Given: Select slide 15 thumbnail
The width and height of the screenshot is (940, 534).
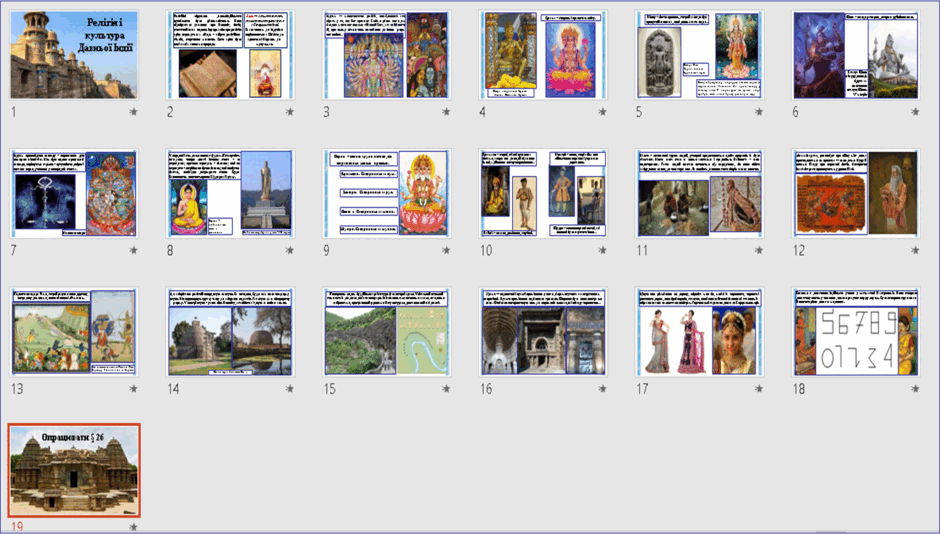Looking at the screenshot, I should click(x=387, y=332).
